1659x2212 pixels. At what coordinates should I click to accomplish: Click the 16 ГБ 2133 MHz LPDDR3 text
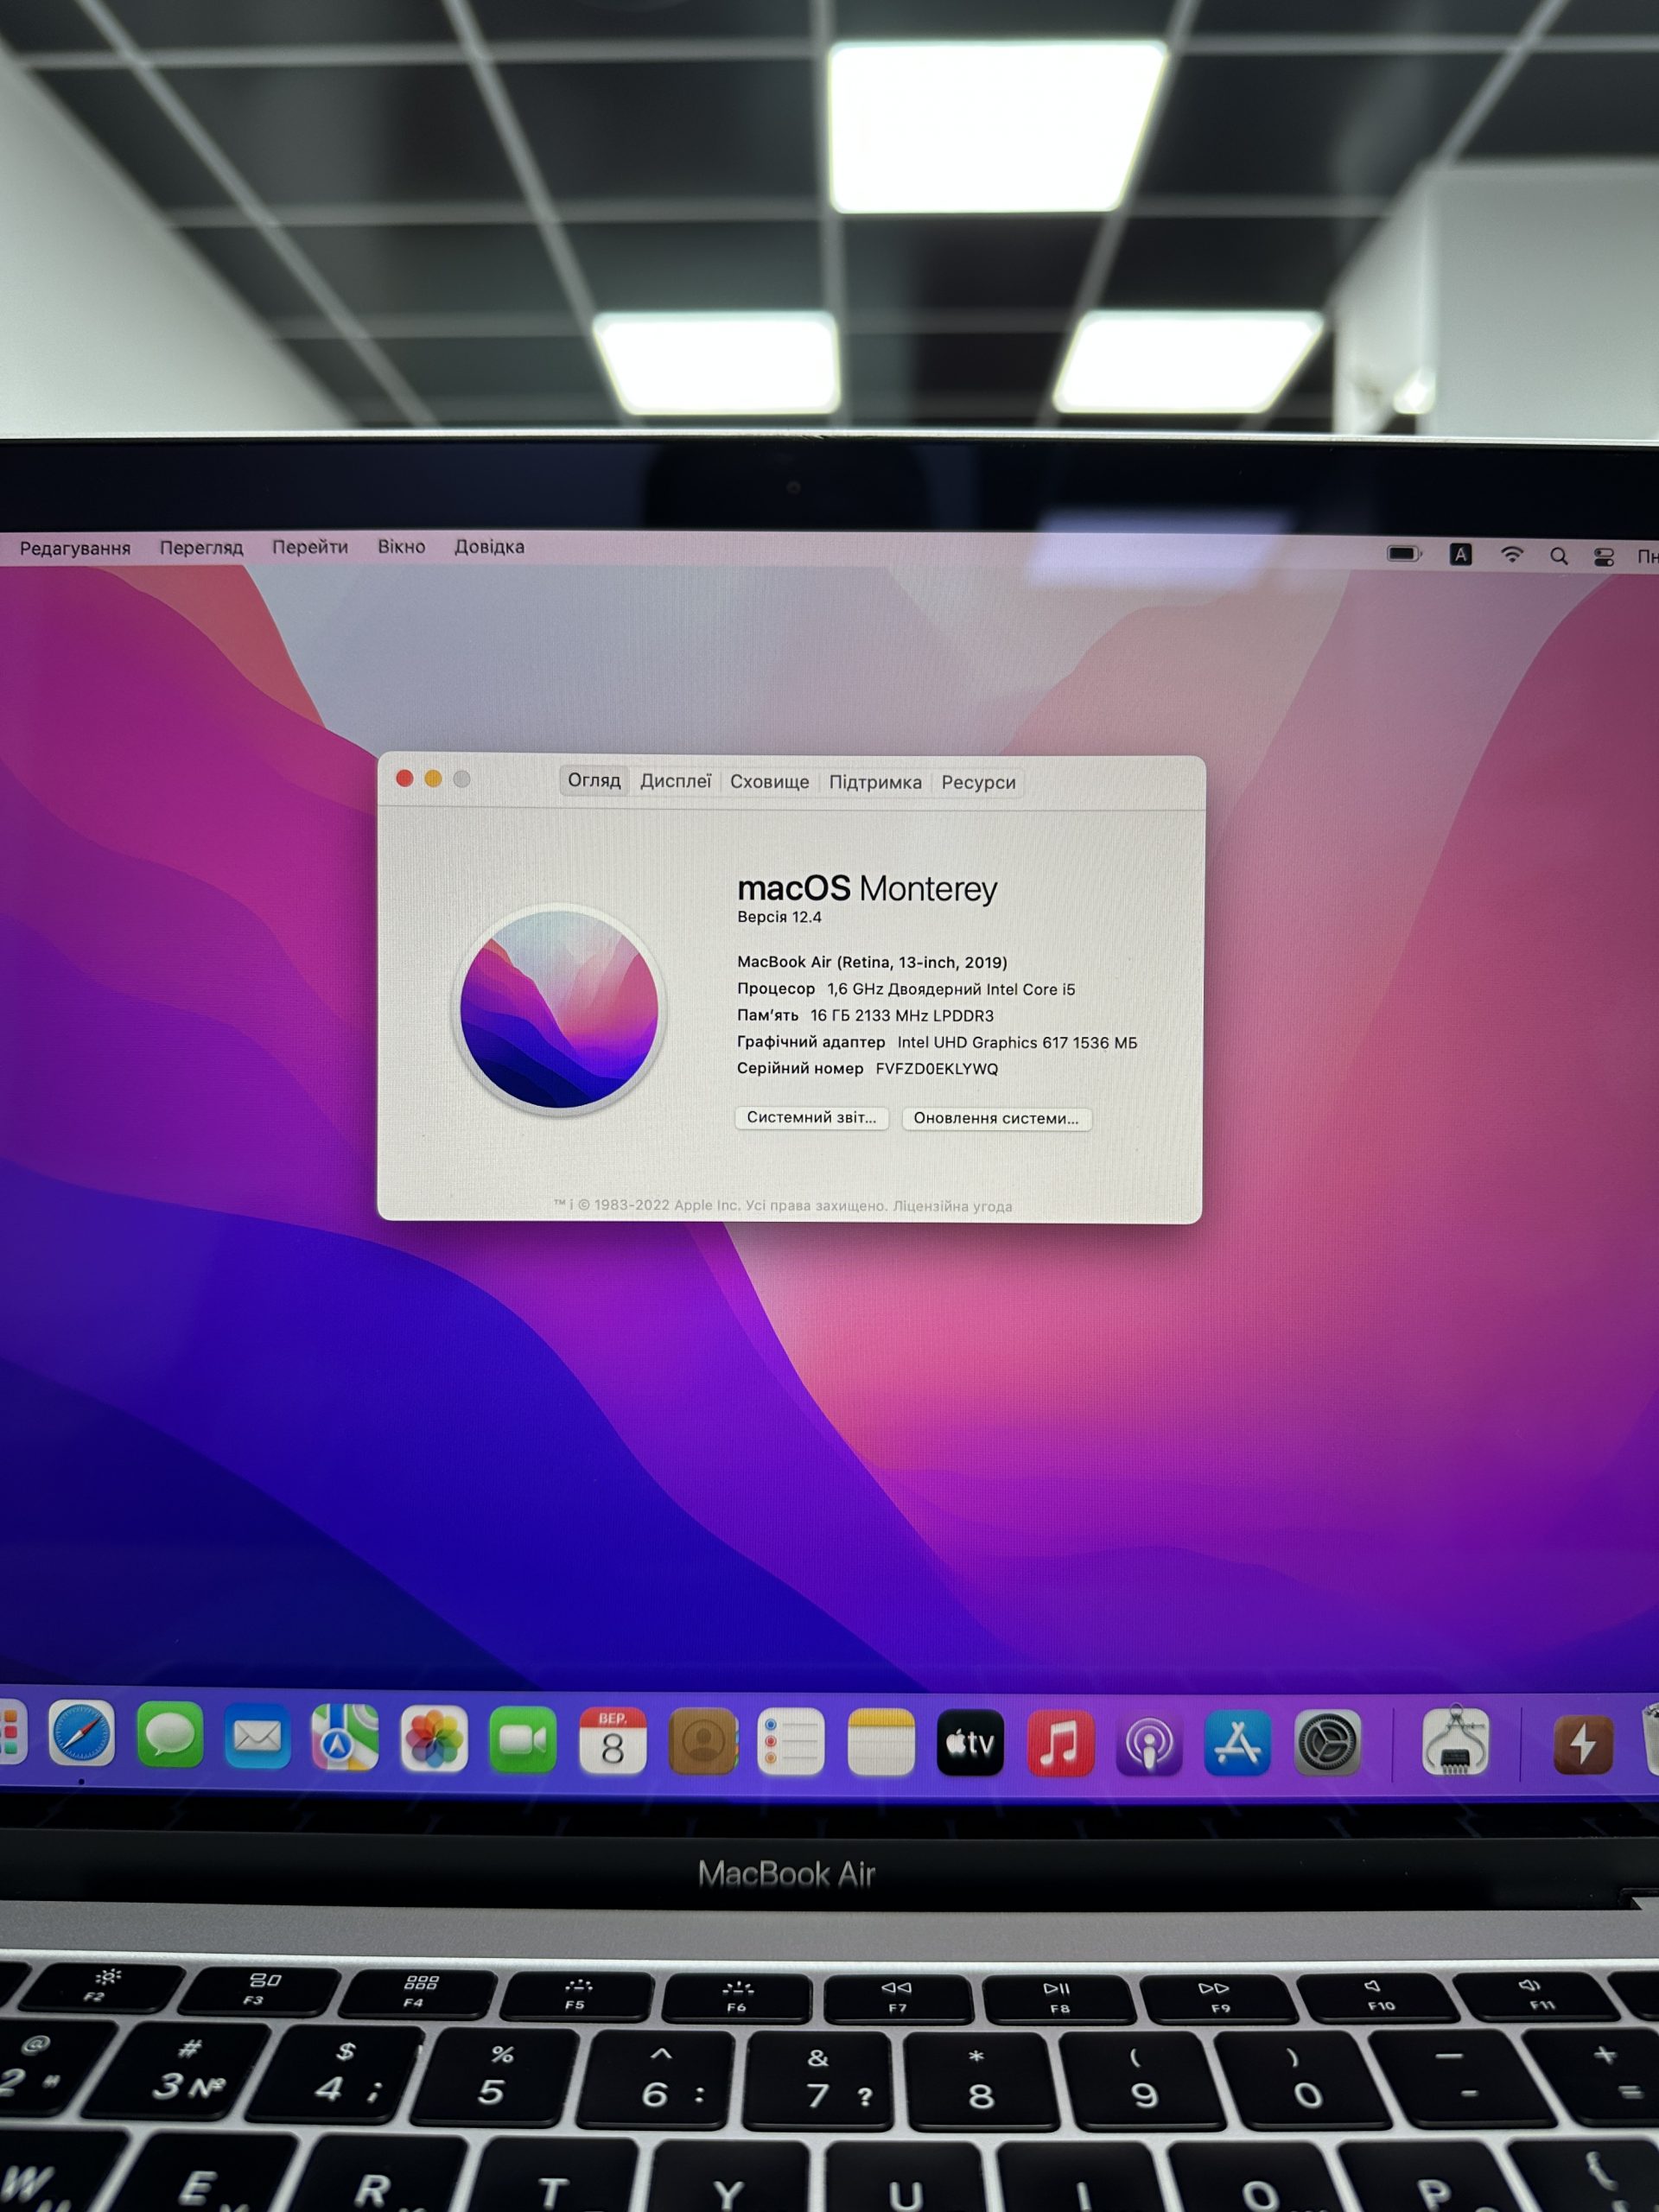point(902,1015)
